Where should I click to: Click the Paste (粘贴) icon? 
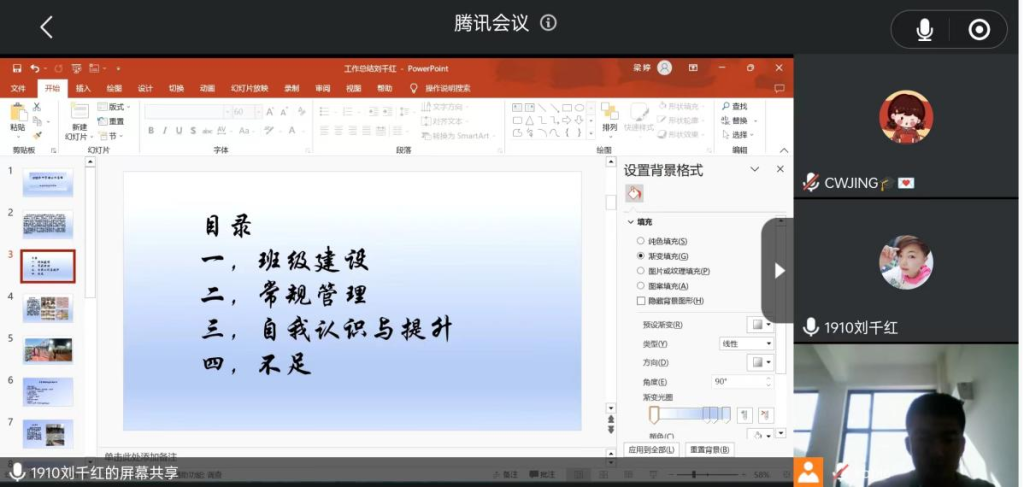pos(18,116)
